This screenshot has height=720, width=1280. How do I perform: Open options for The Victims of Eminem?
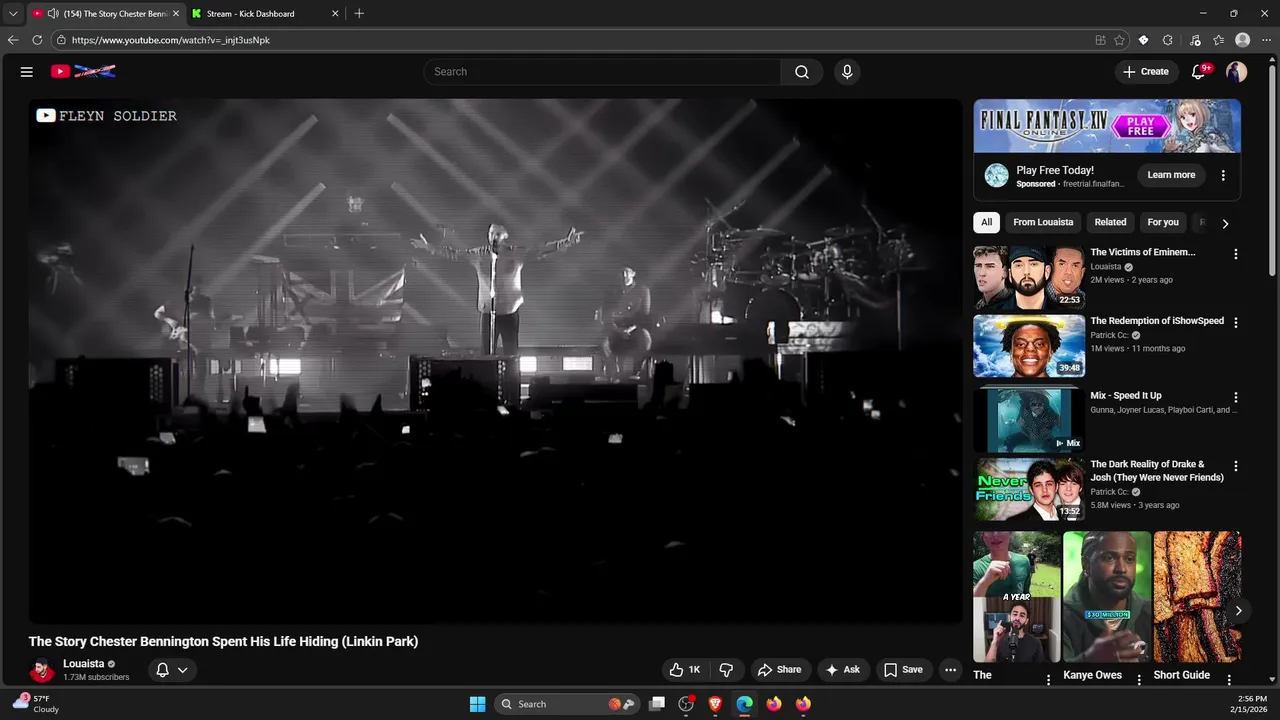(x=1236, y=254)
